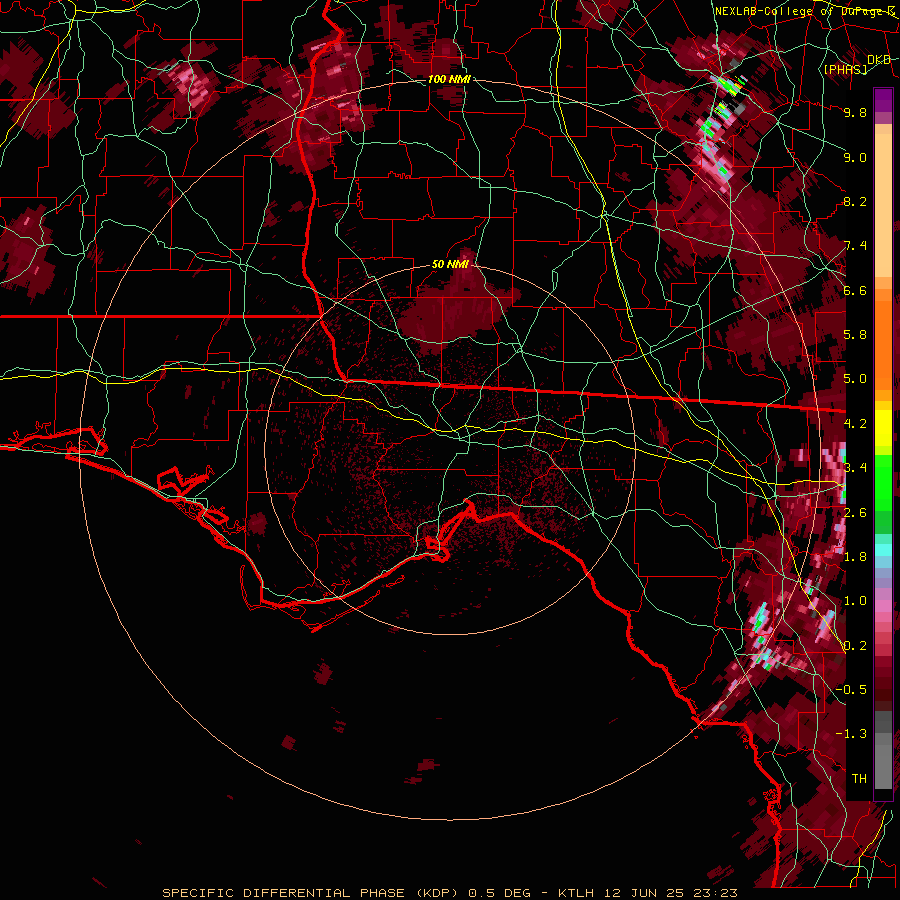Image resolution: width=900 pixels, height=900 pixels.
Task: Pick the cyan color bar segment
Action: point(883,550)
